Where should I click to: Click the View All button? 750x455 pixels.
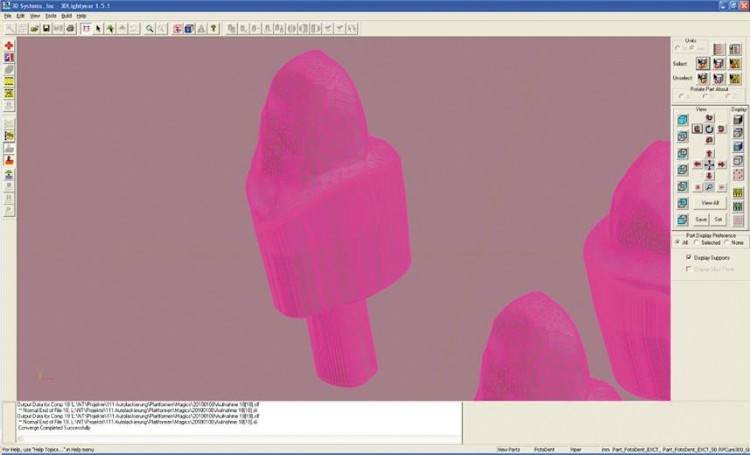(x=710, y=203)
